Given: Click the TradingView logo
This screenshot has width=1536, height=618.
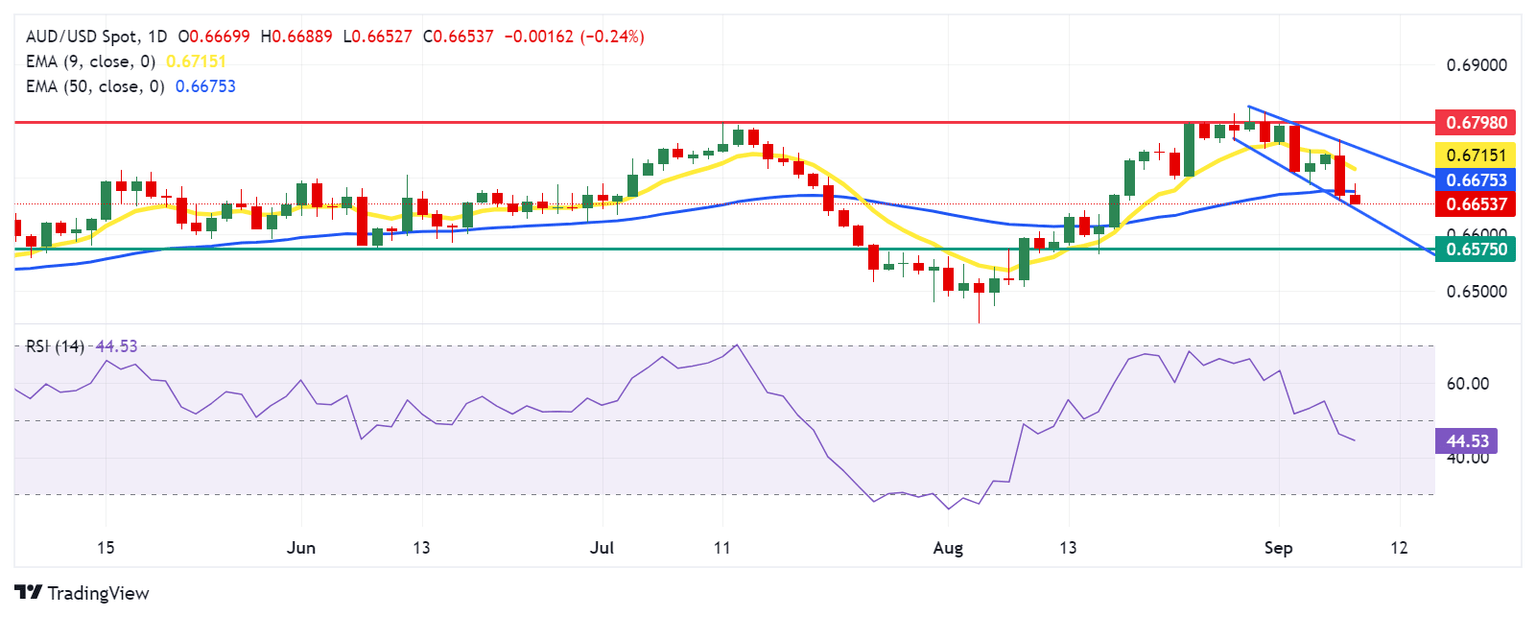Looking at the screenshot, I should 82,593.
